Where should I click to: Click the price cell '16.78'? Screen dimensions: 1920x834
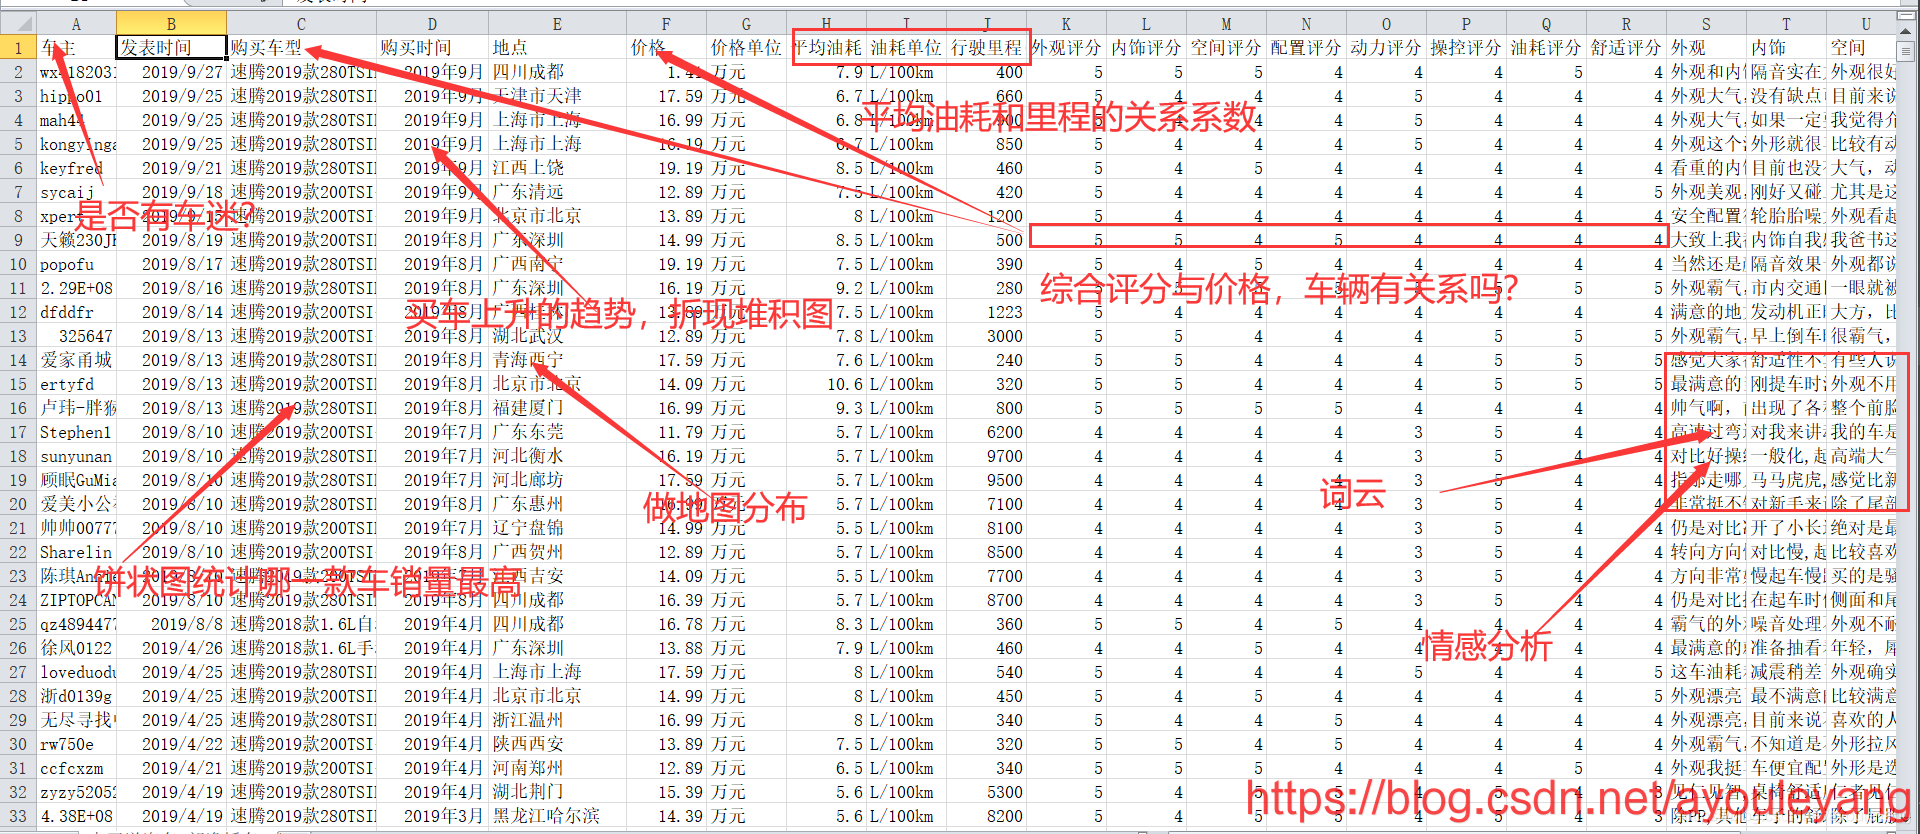(666, 624)
